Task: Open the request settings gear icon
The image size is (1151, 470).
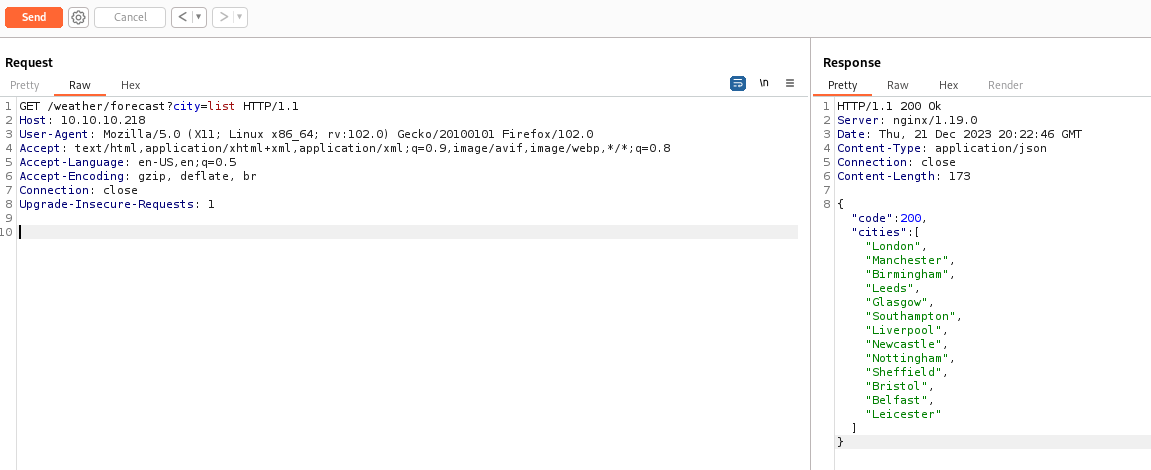Action: pos(79,17)
